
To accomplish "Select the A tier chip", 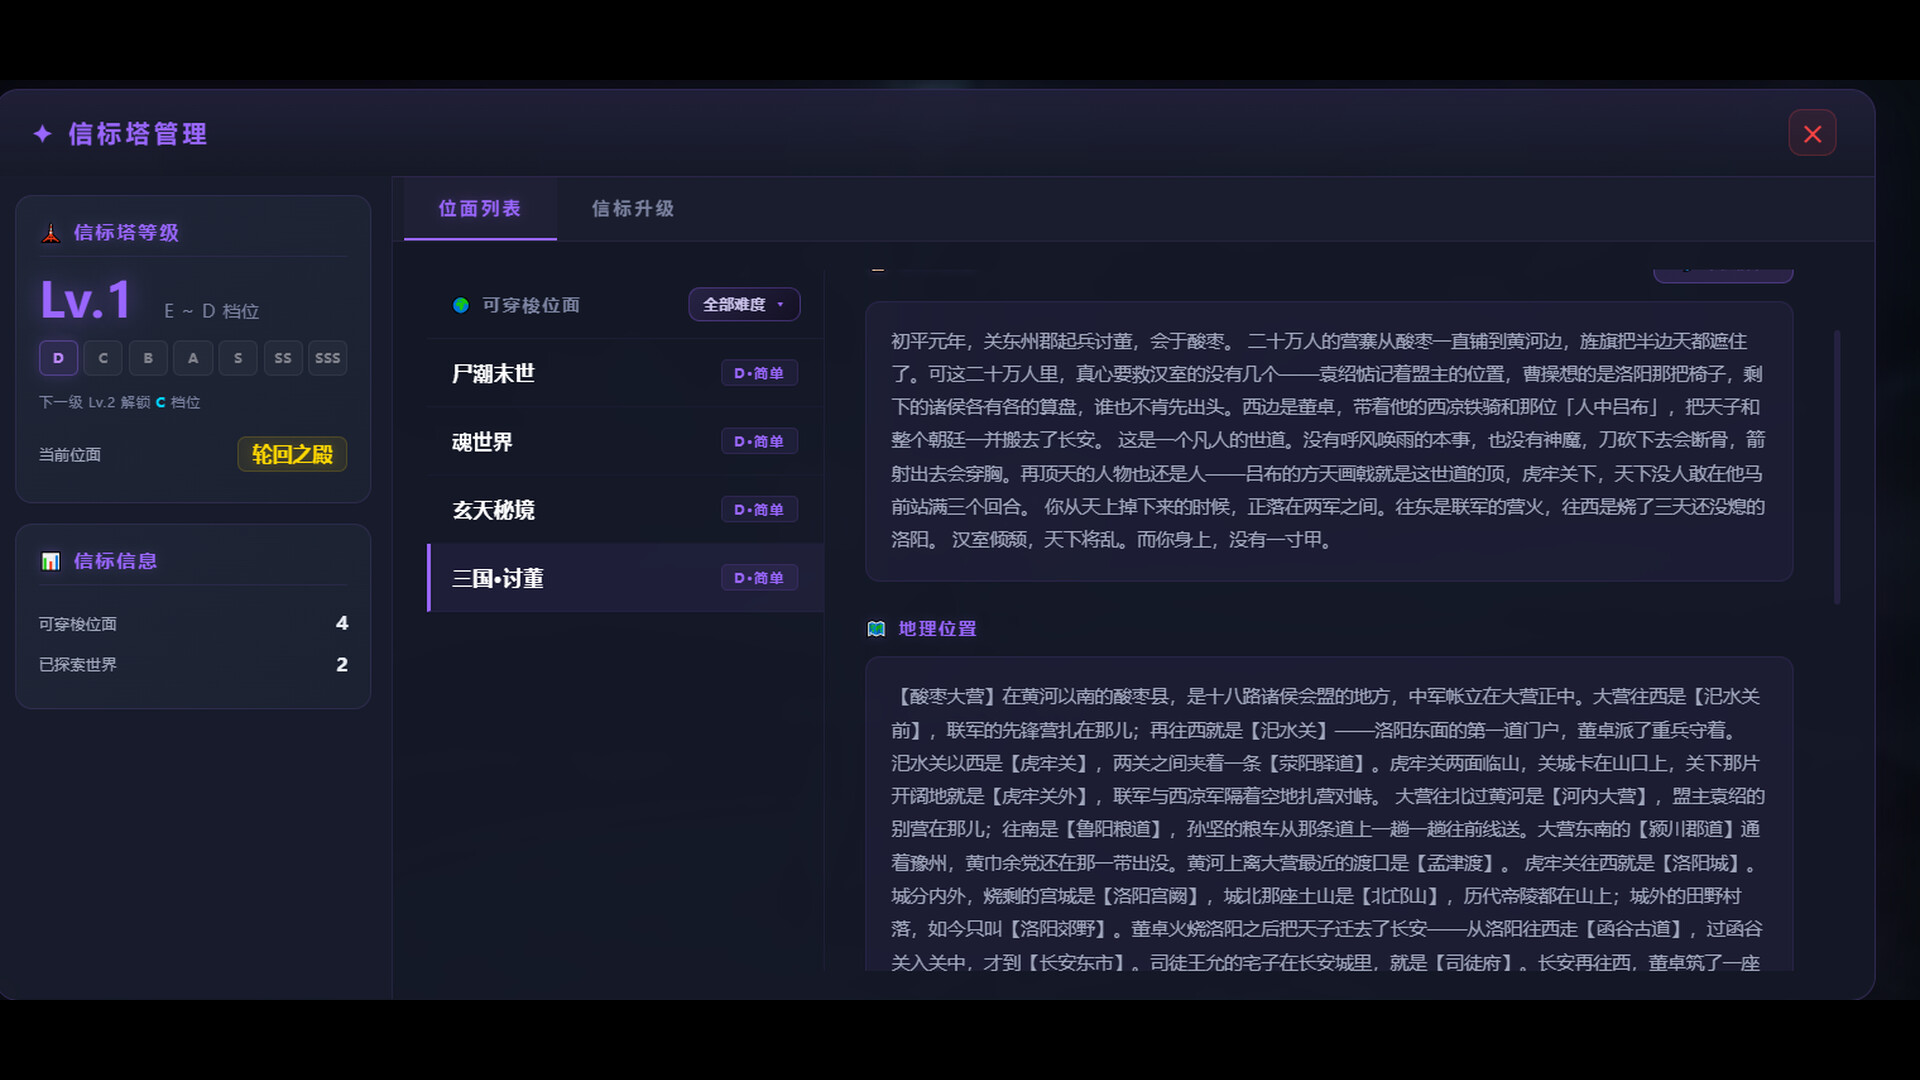I will pyautogui.click(x=193, y=358).
